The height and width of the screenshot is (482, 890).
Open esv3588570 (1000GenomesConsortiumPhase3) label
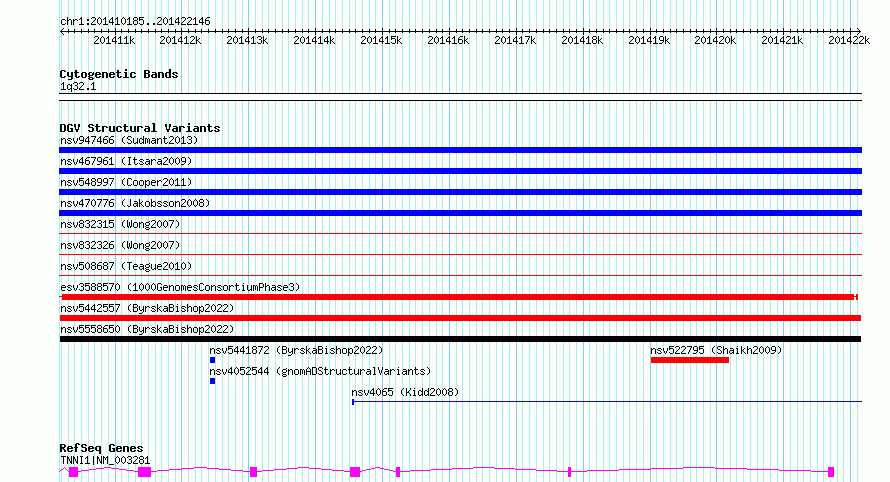(x=180, y=287)
